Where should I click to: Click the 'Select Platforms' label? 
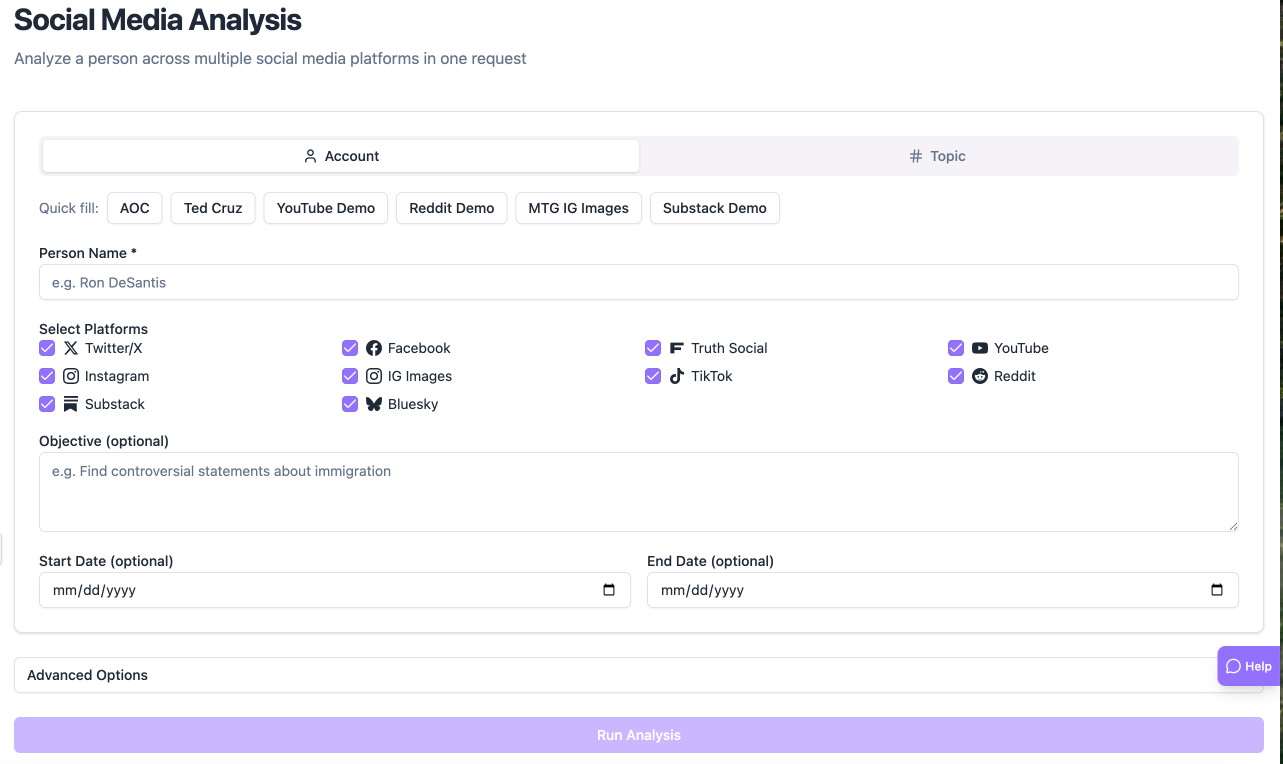[x=93, y=329]
